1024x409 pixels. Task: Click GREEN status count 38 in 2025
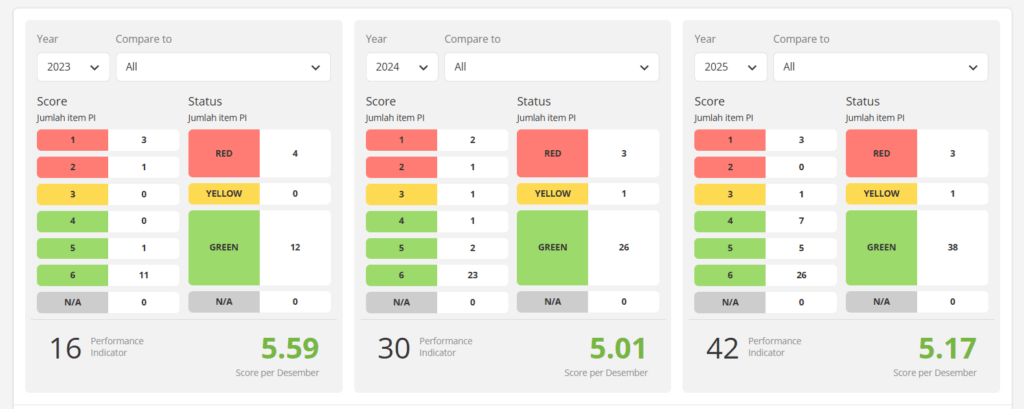[x=952, y=248]
